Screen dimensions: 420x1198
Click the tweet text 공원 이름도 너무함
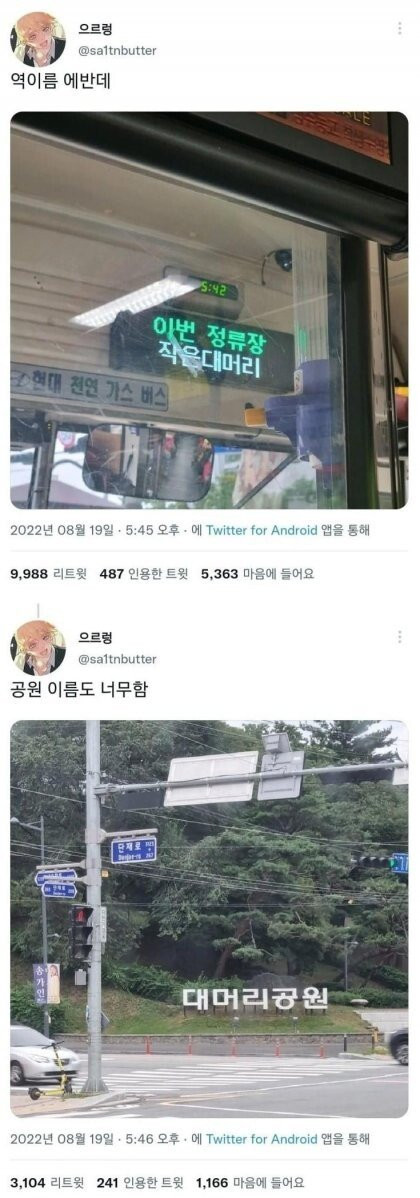[x=79, y=688]
